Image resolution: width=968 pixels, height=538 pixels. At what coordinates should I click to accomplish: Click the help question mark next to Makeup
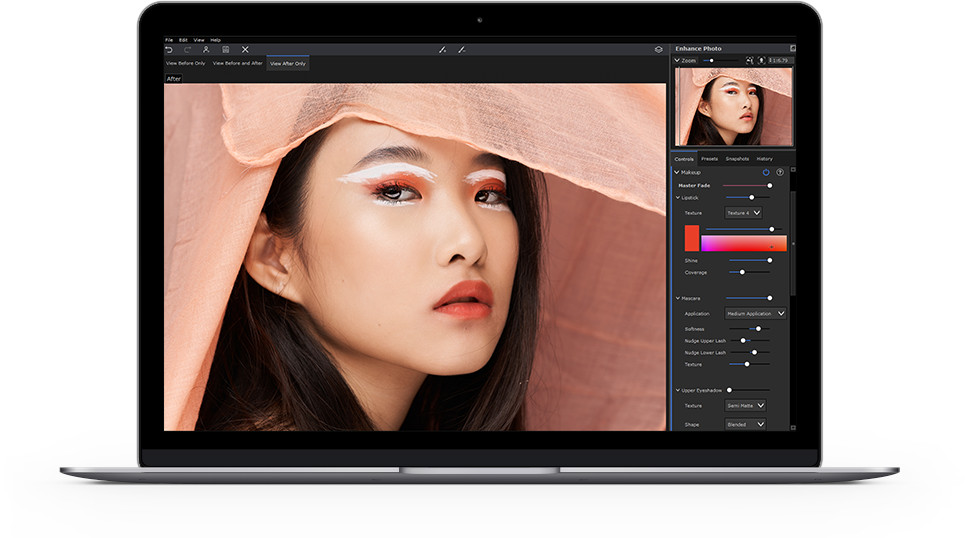click(x=780, y=172)
